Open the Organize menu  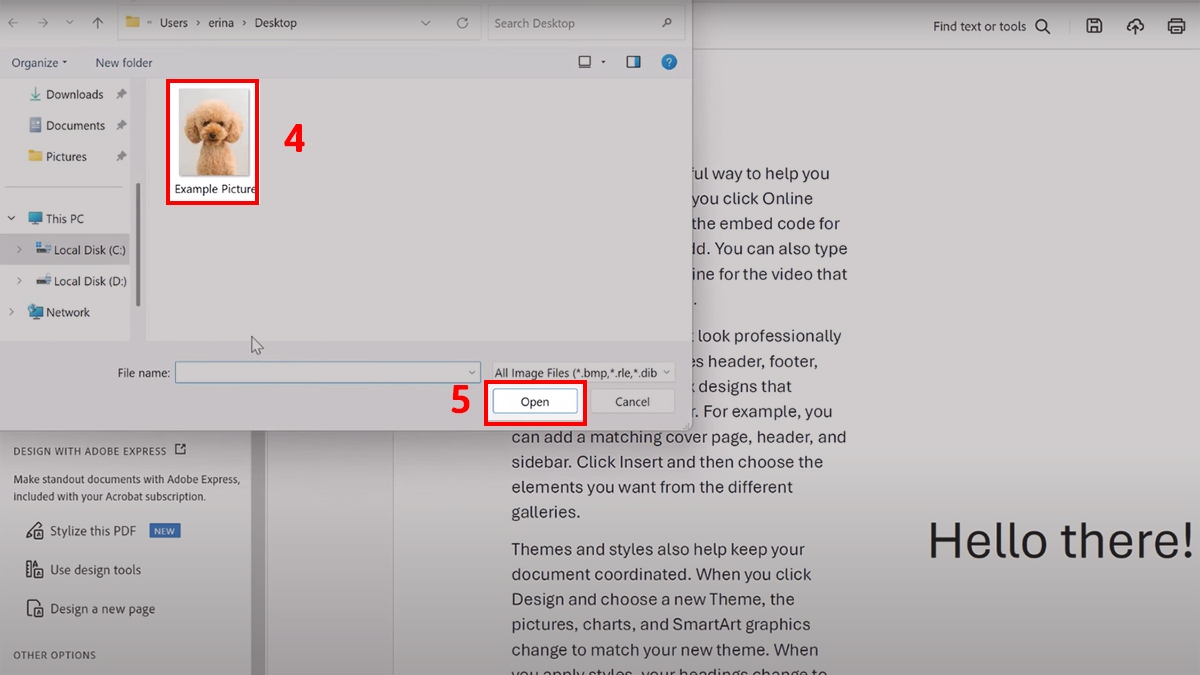(x=40, y=62)
